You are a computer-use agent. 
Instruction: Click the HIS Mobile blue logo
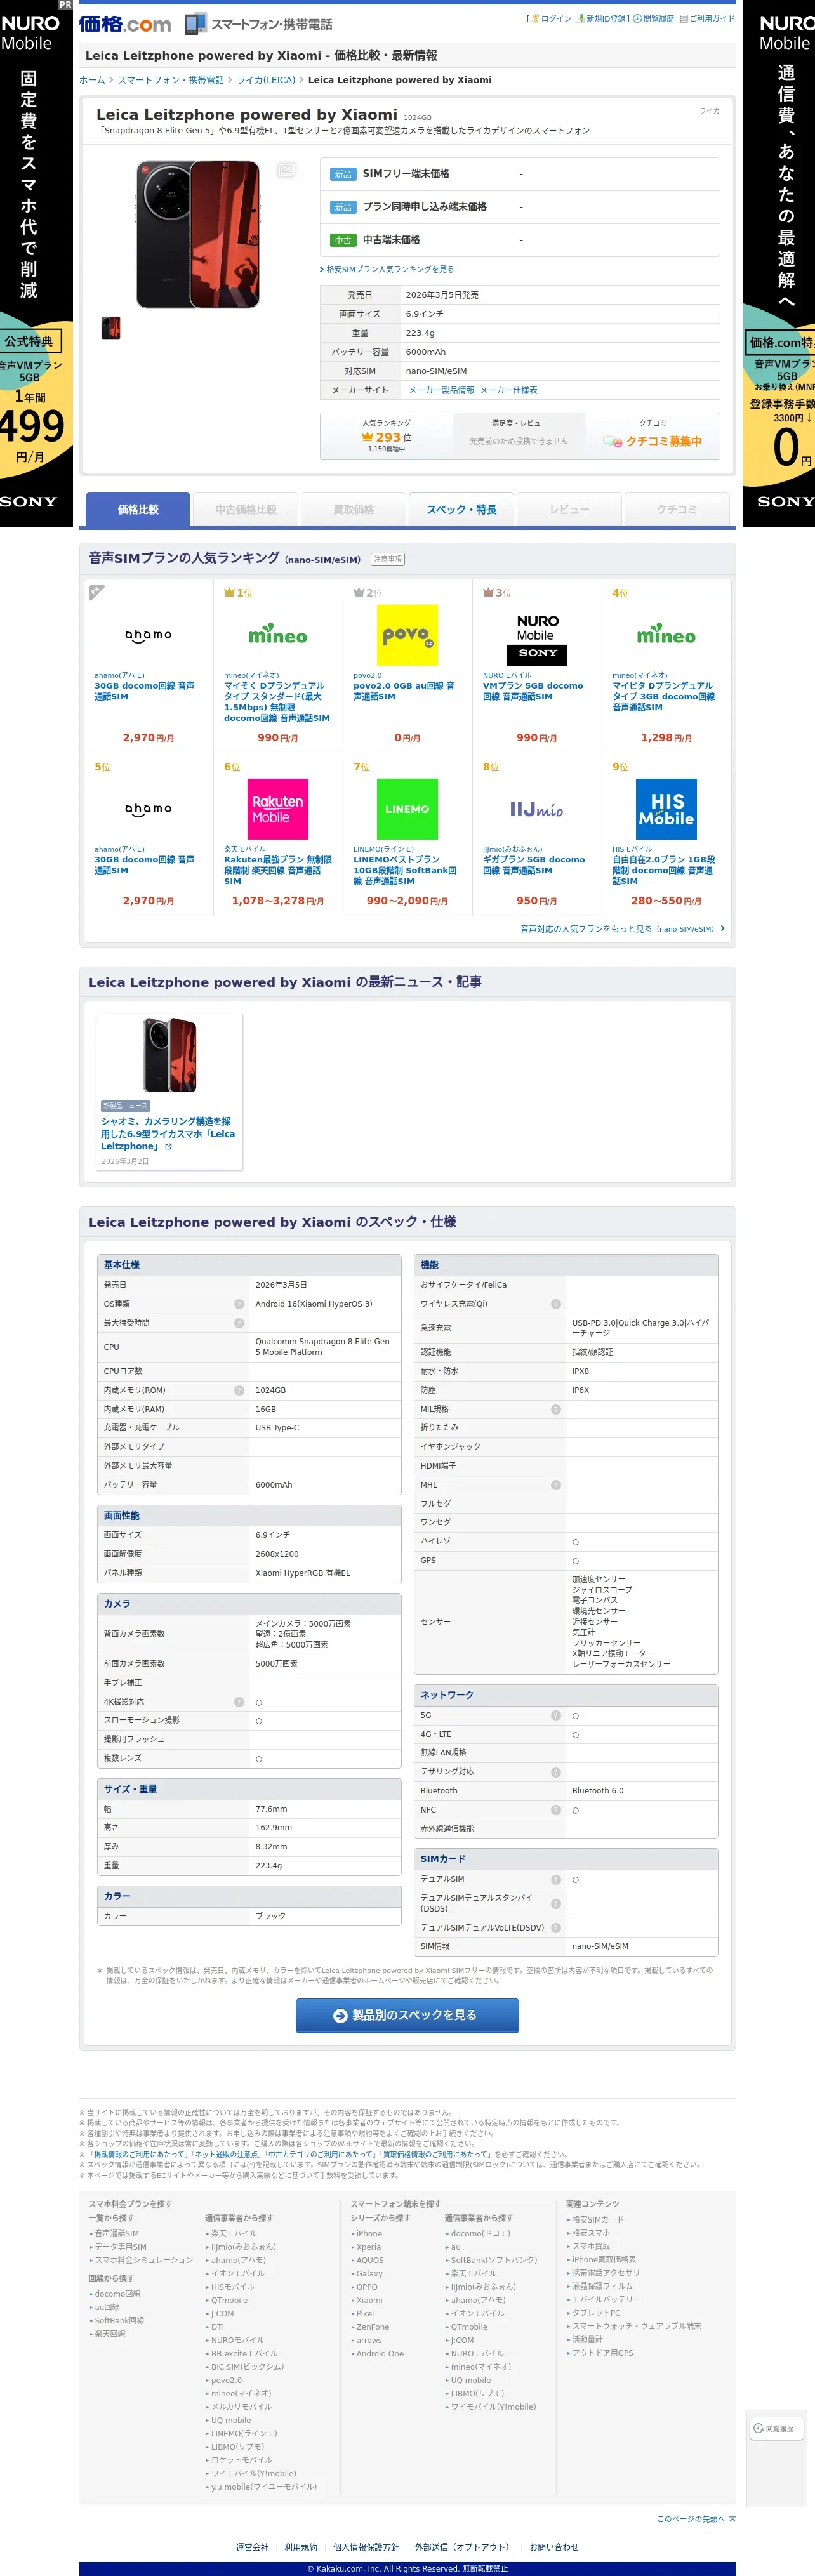(x=666, y=809)
